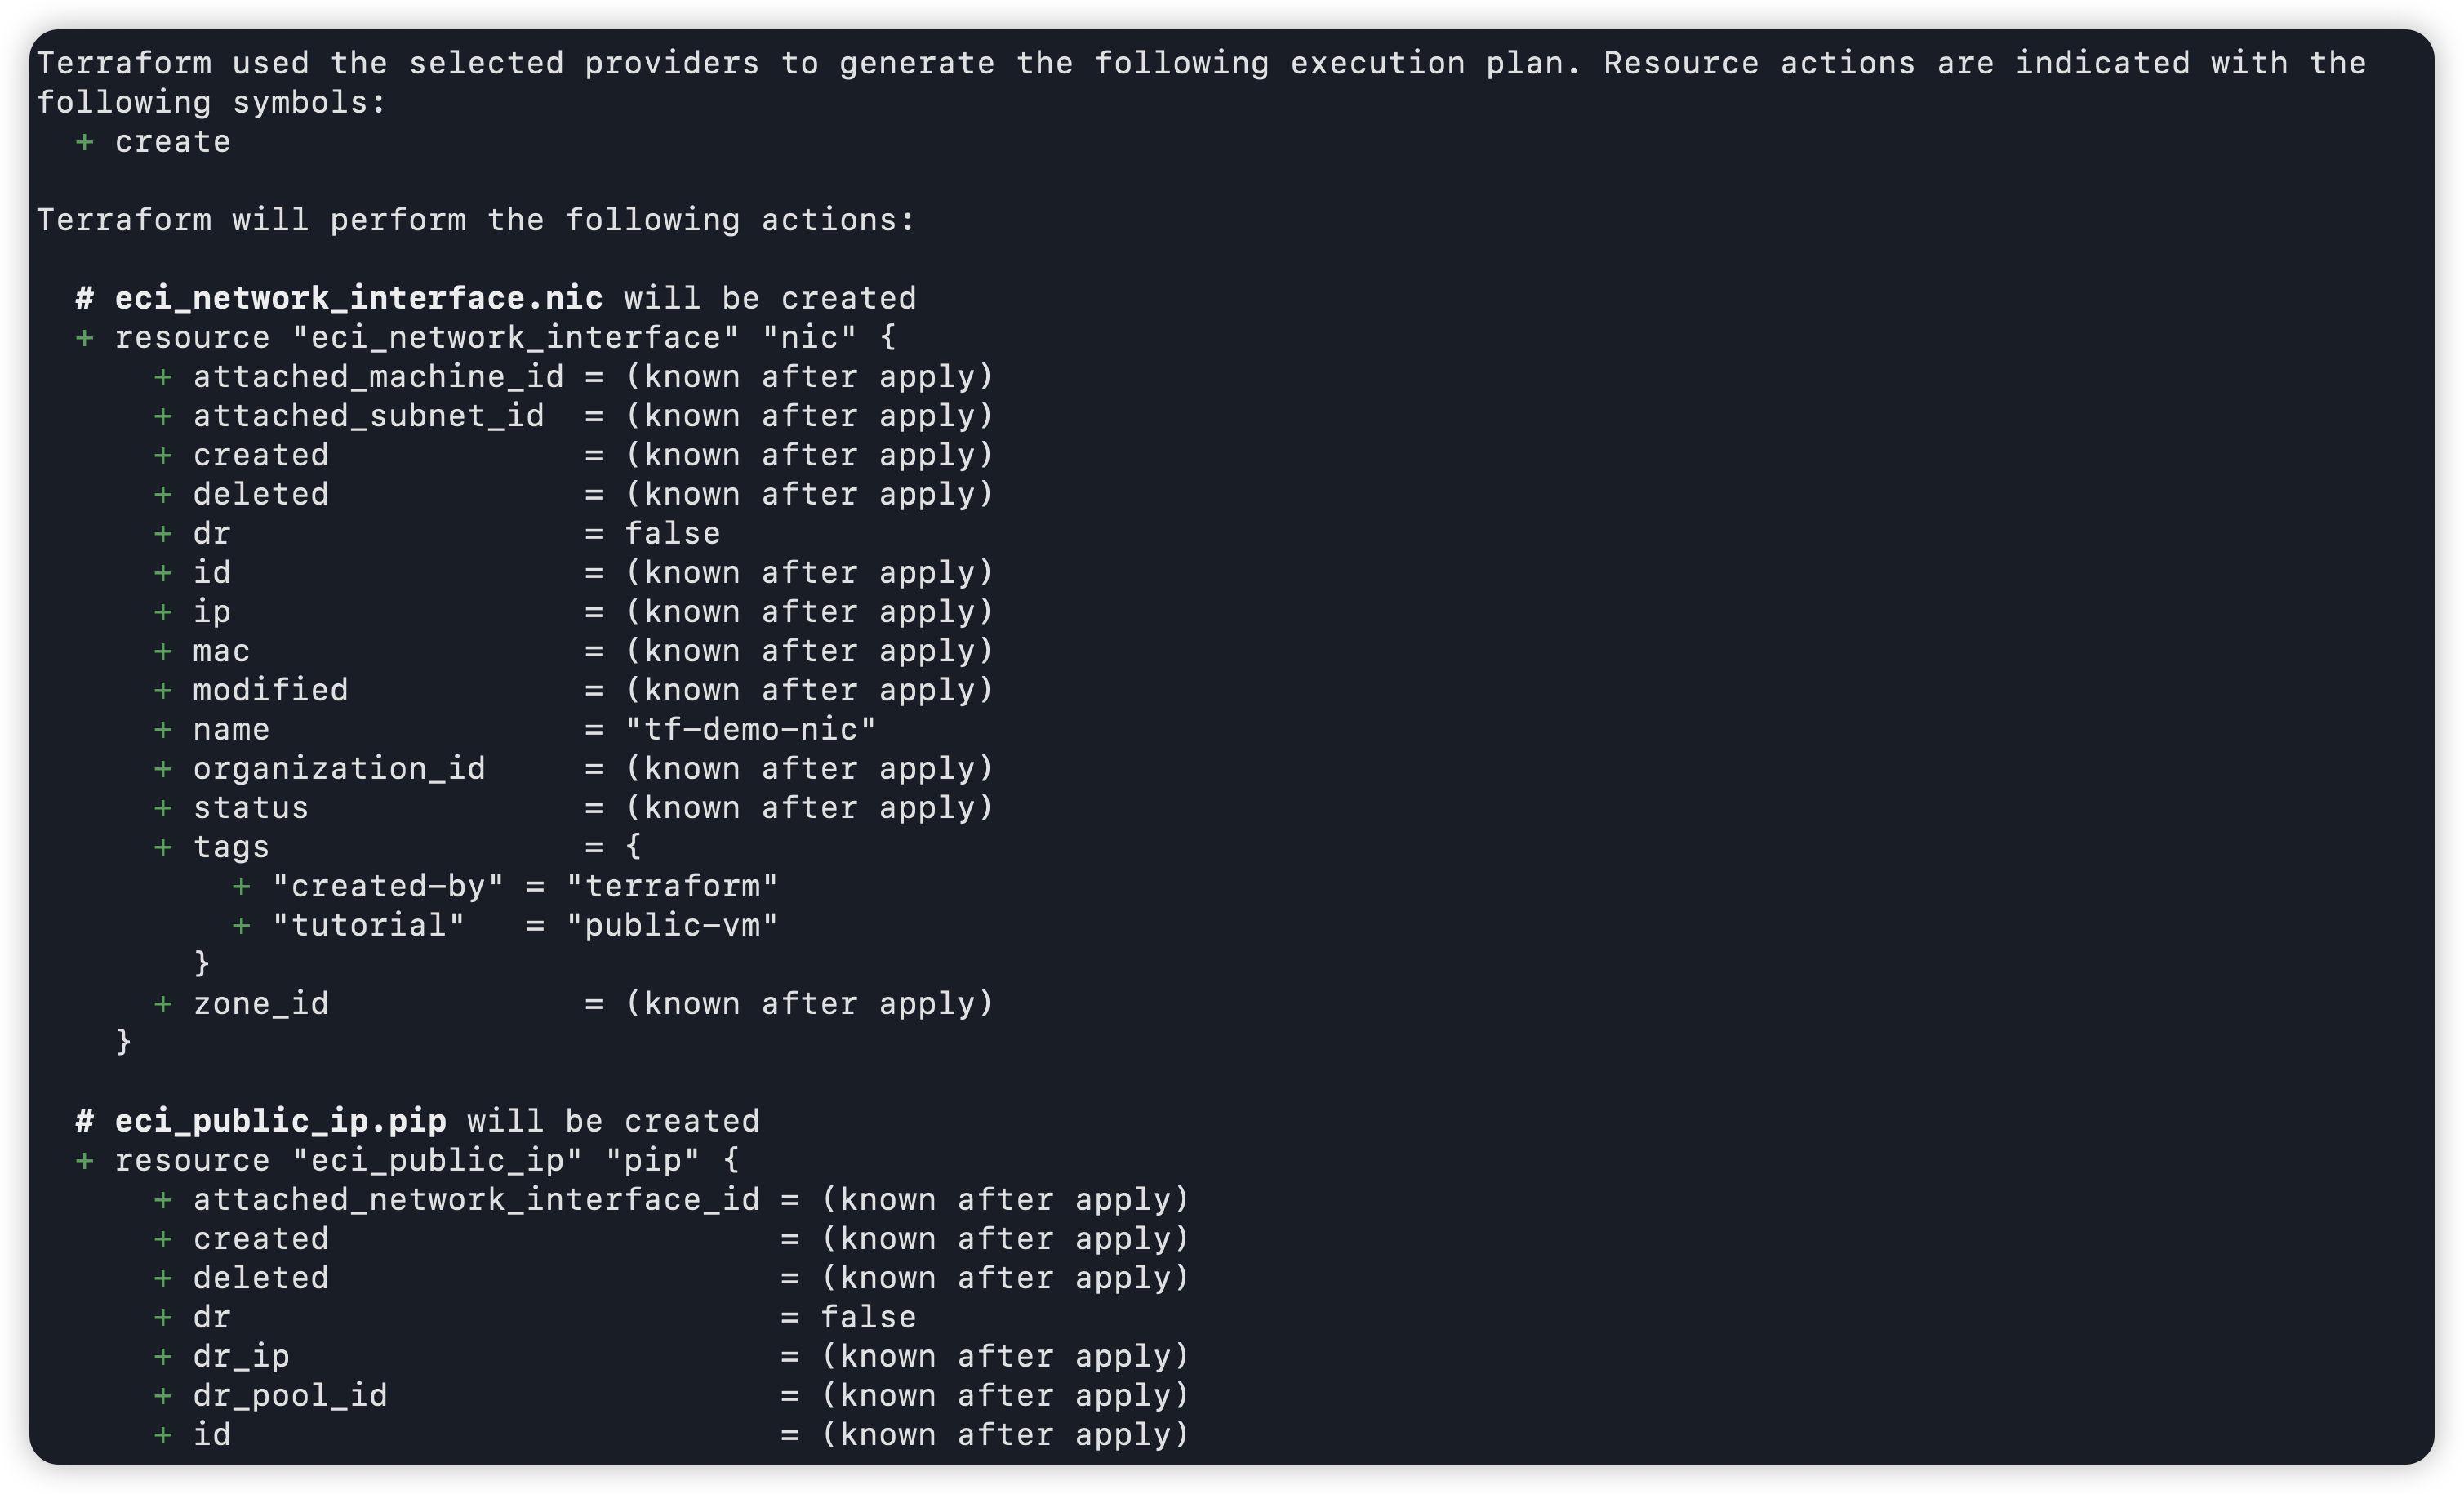Click the "terraform" tag value
This screenshot has height=1494, width=2464.
tap(672, 886)
